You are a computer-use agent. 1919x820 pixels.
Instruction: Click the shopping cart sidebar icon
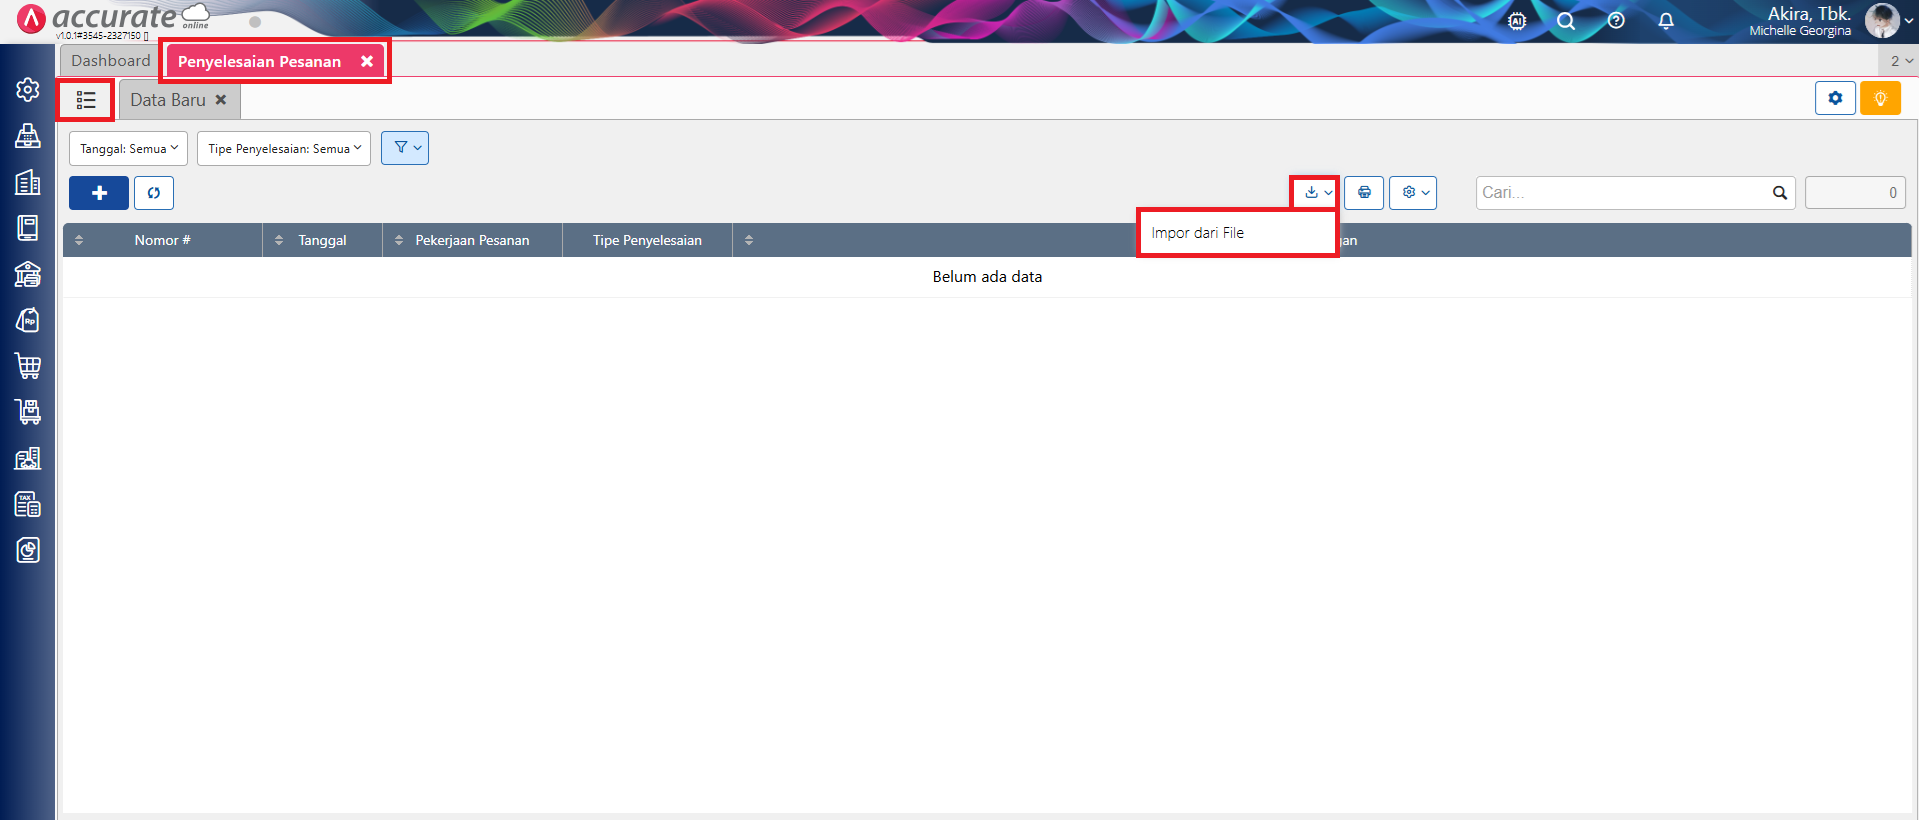pos(28,366)
